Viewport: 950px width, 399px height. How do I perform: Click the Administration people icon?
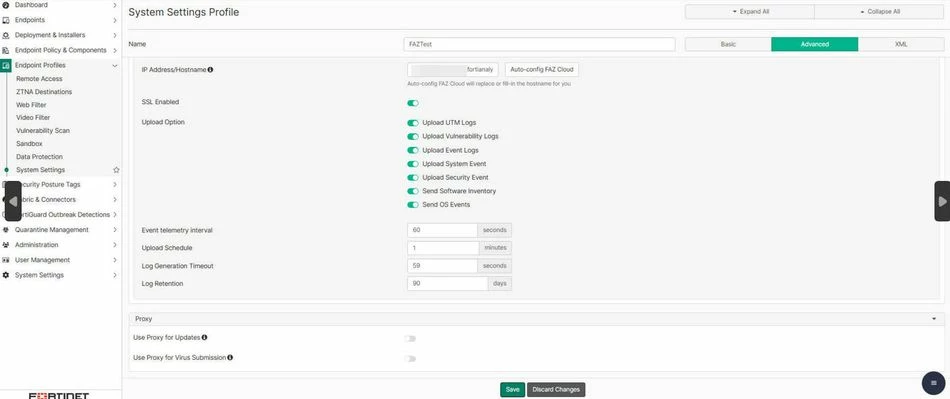[5, 245]
